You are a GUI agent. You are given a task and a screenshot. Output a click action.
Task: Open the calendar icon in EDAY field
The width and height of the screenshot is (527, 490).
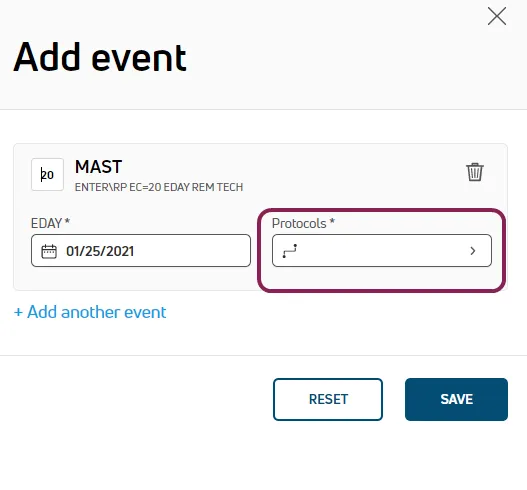[x=49, y=251]
